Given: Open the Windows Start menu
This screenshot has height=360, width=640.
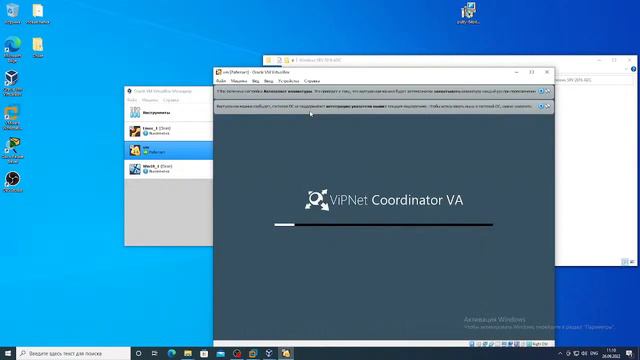Looking at the screenshot, I should click(8, 353).
